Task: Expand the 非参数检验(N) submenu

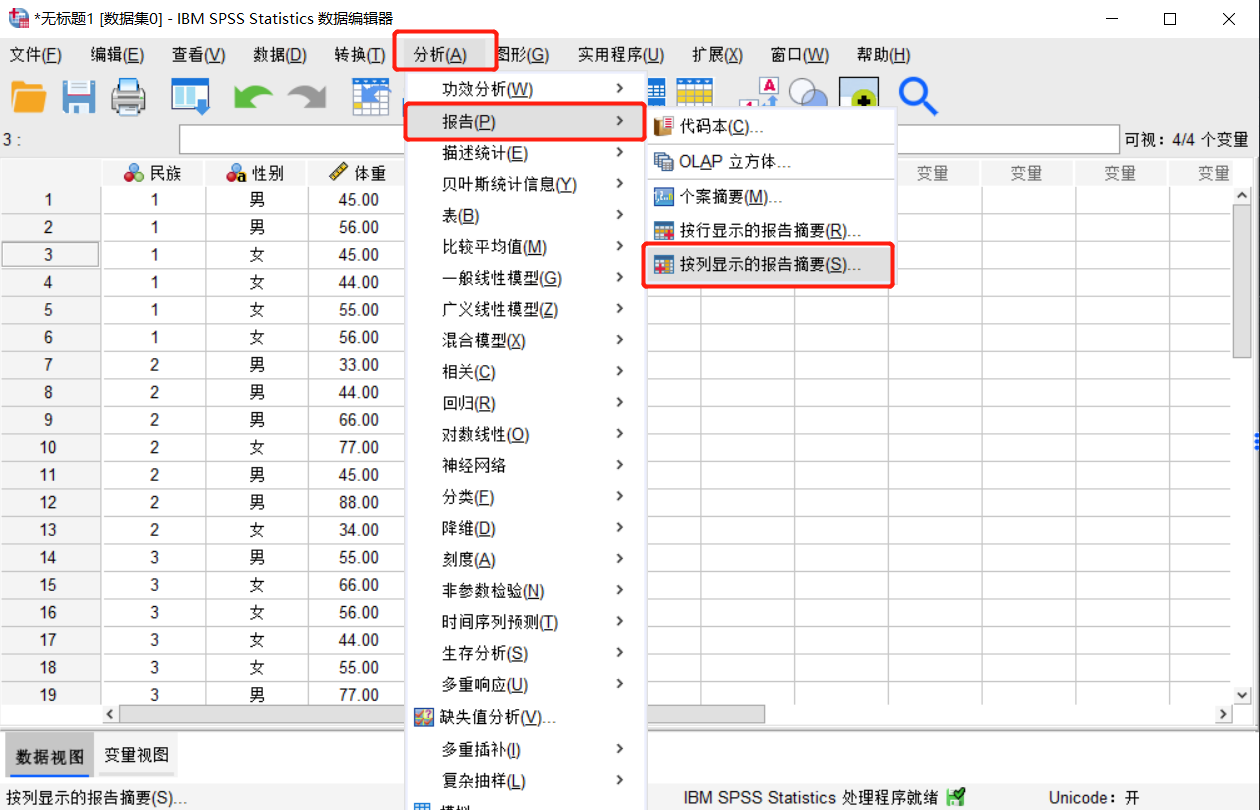Action: (x=526, y=591)
